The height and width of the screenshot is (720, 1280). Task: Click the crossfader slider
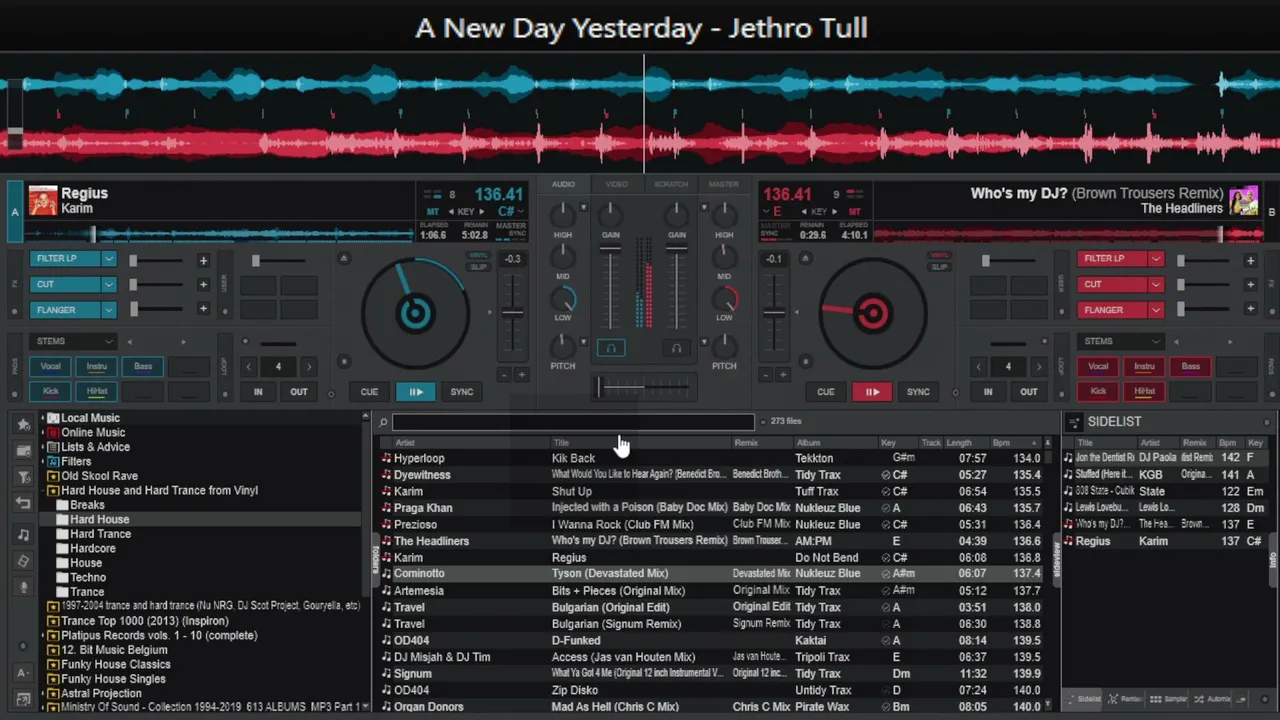tap(643, 387)
